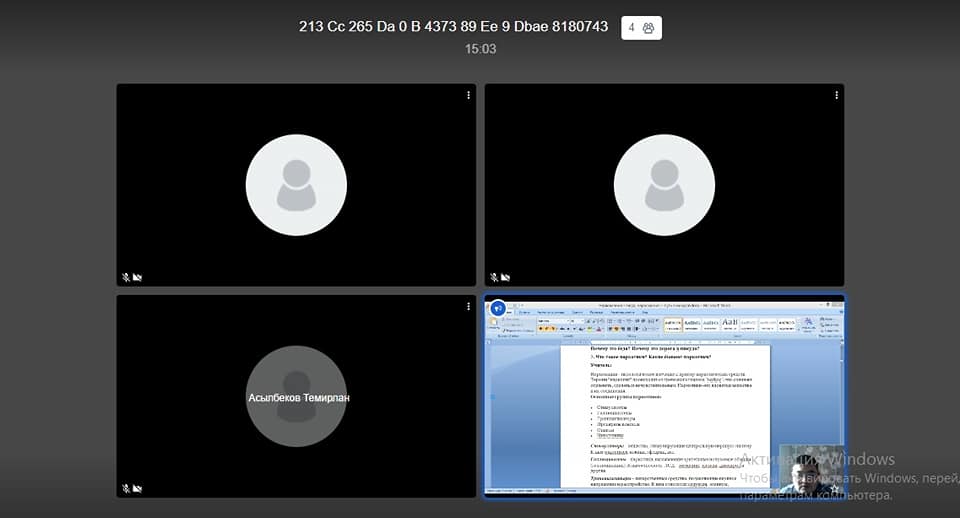Select the top-right participant's avatar
This screenshot has width=960, height=518.
[664, 185]
